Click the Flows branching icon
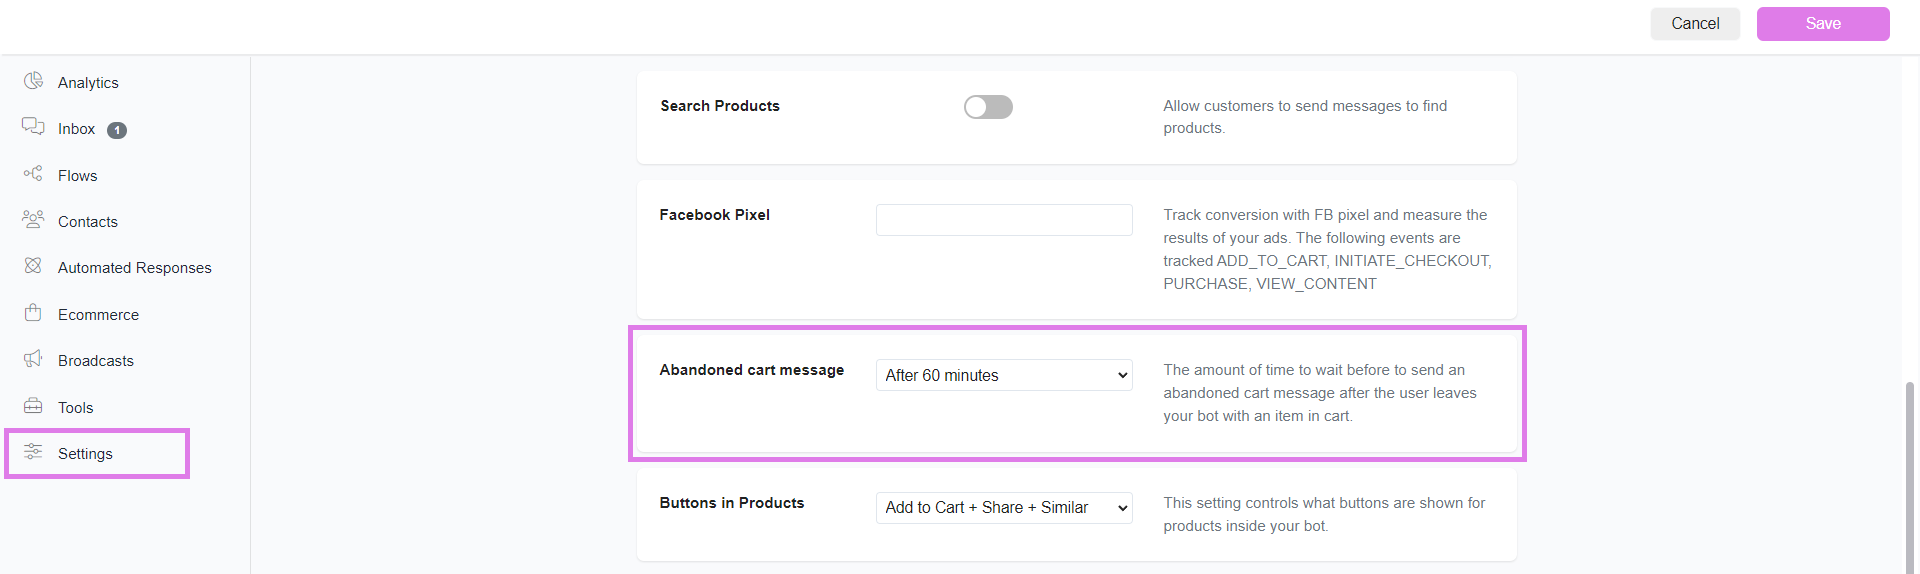This screenshot has width=1920, height=574. pos(33,174)
